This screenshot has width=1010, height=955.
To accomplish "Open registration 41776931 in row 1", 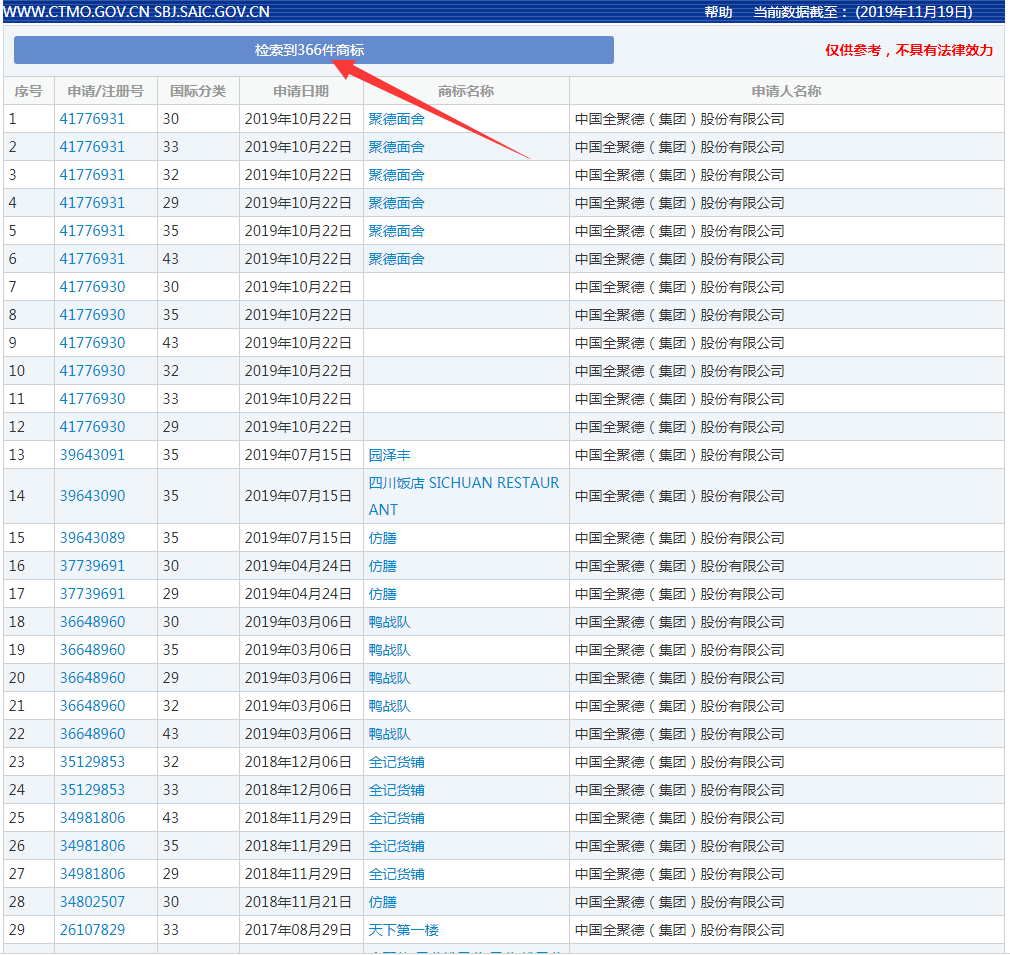I will pos(92,119).
